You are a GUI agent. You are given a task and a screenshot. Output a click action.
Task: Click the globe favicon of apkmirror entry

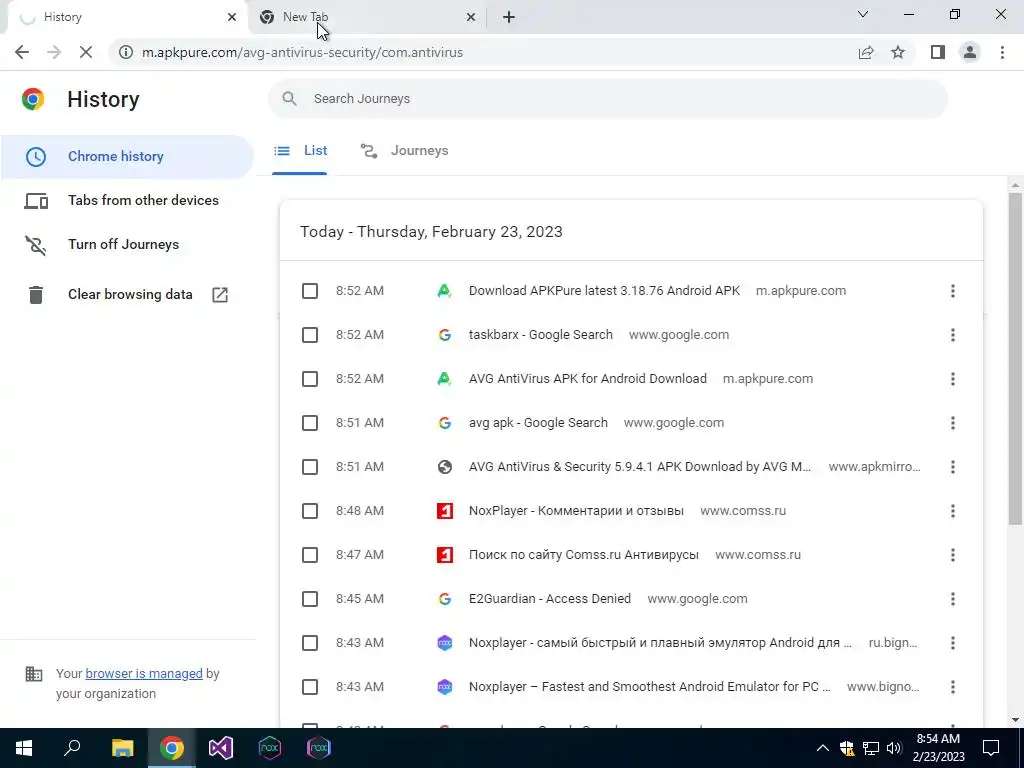(x=445, y=467)
